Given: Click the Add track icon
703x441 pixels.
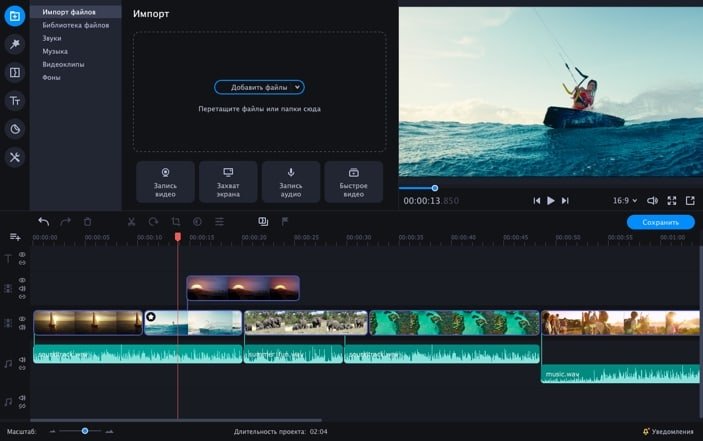Looking at the screenshot, I should point(15,237).
